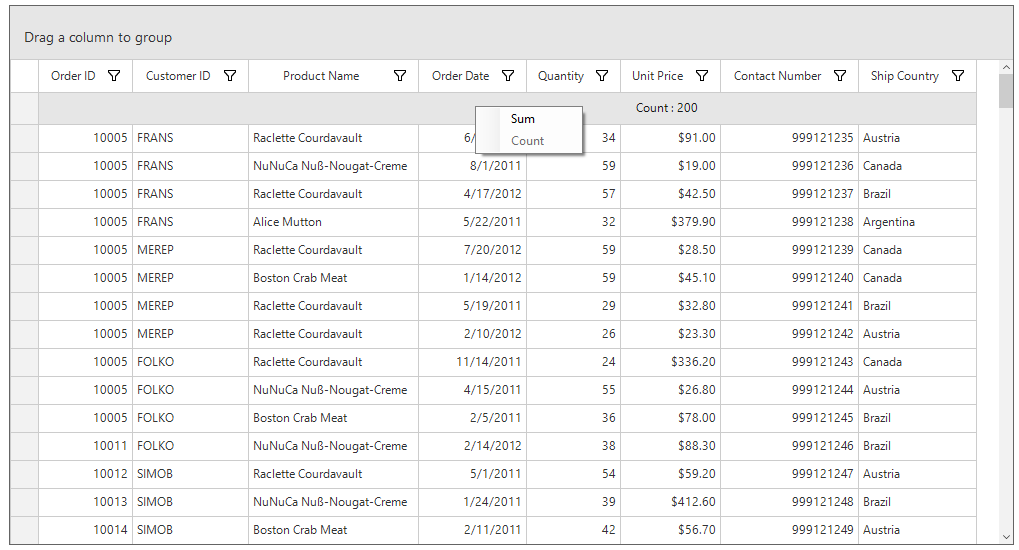
Task: Select the $336.20 unit price cell
Action: point(670,361)
